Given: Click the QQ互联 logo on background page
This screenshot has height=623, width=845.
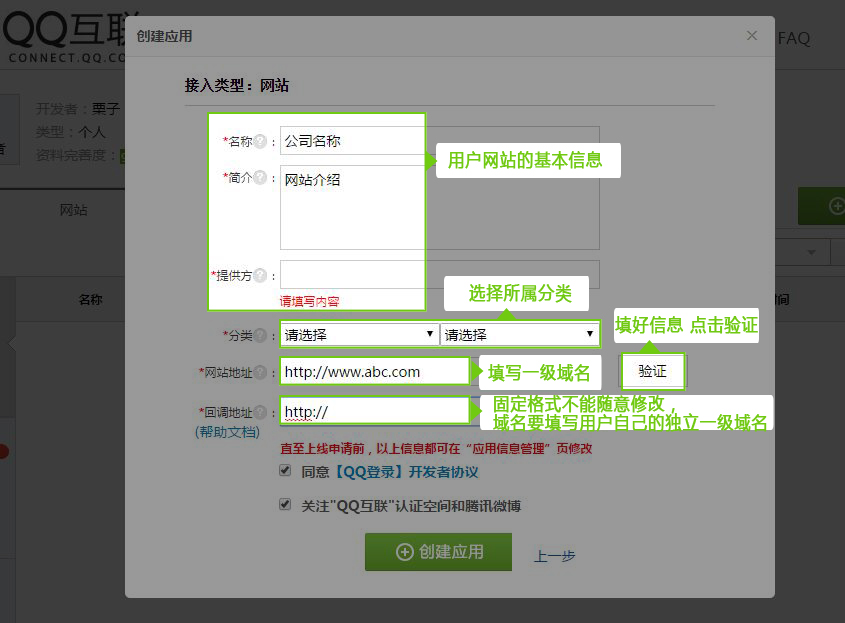Looking at the screenshot, I should point(65,37).
